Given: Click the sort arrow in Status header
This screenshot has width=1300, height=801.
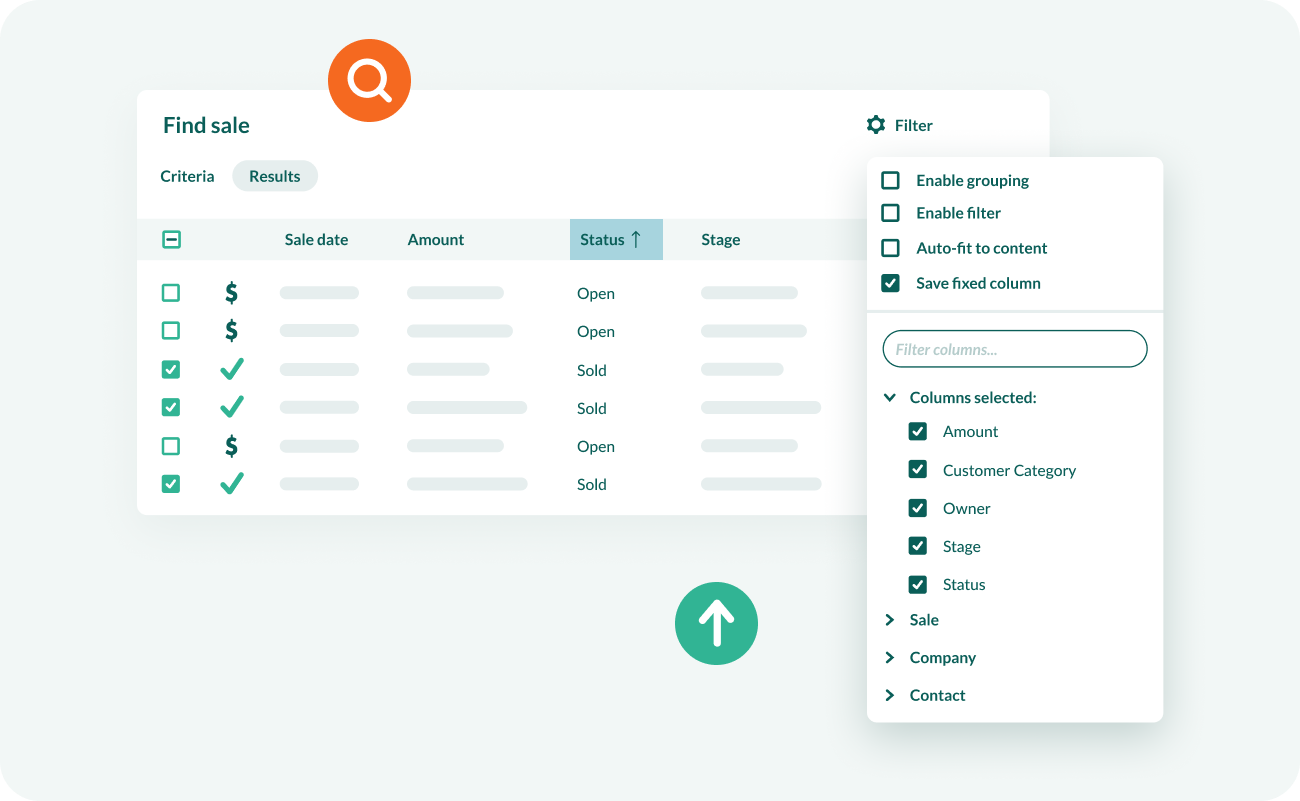Looking at the screenshot, I should point(635,239).
